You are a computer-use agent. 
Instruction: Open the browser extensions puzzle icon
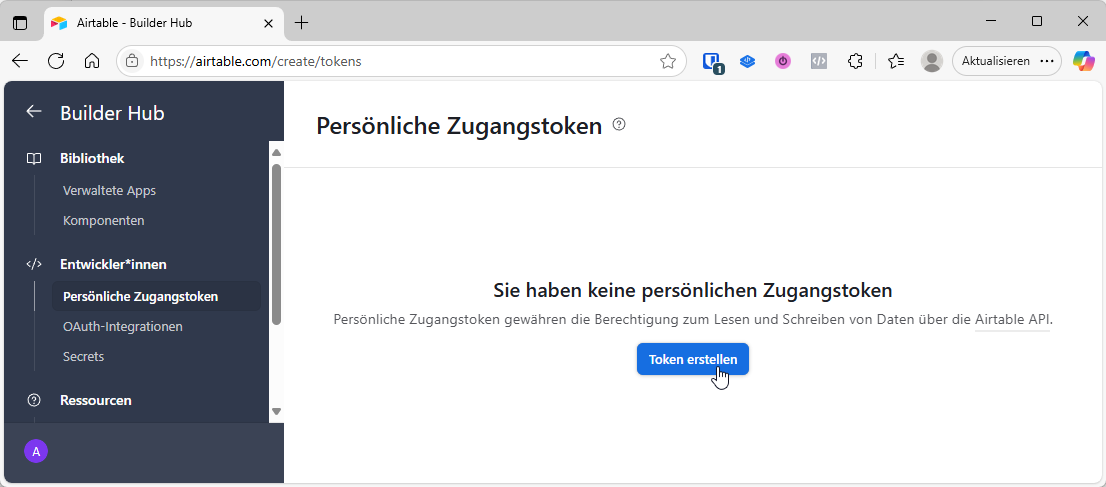click(855, 61)
